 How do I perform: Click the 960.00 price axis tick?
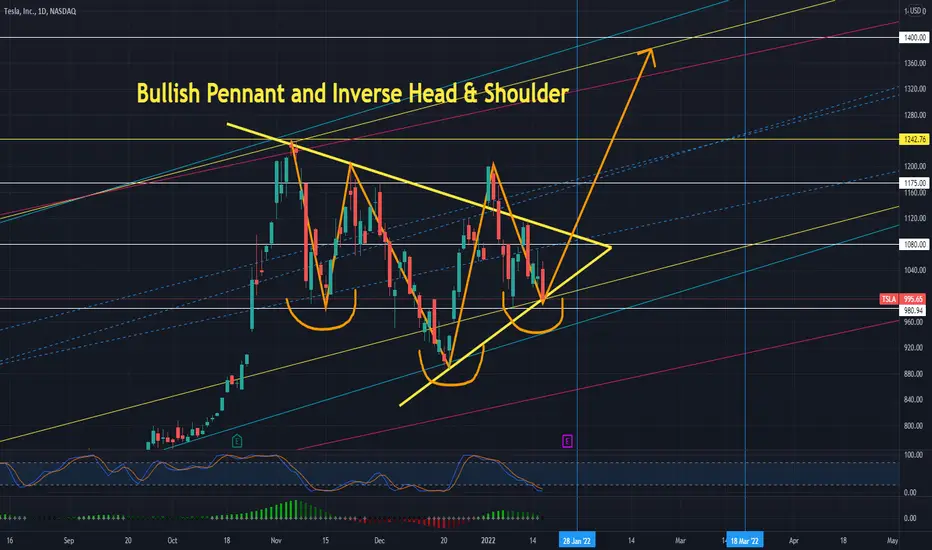point(915,322)
